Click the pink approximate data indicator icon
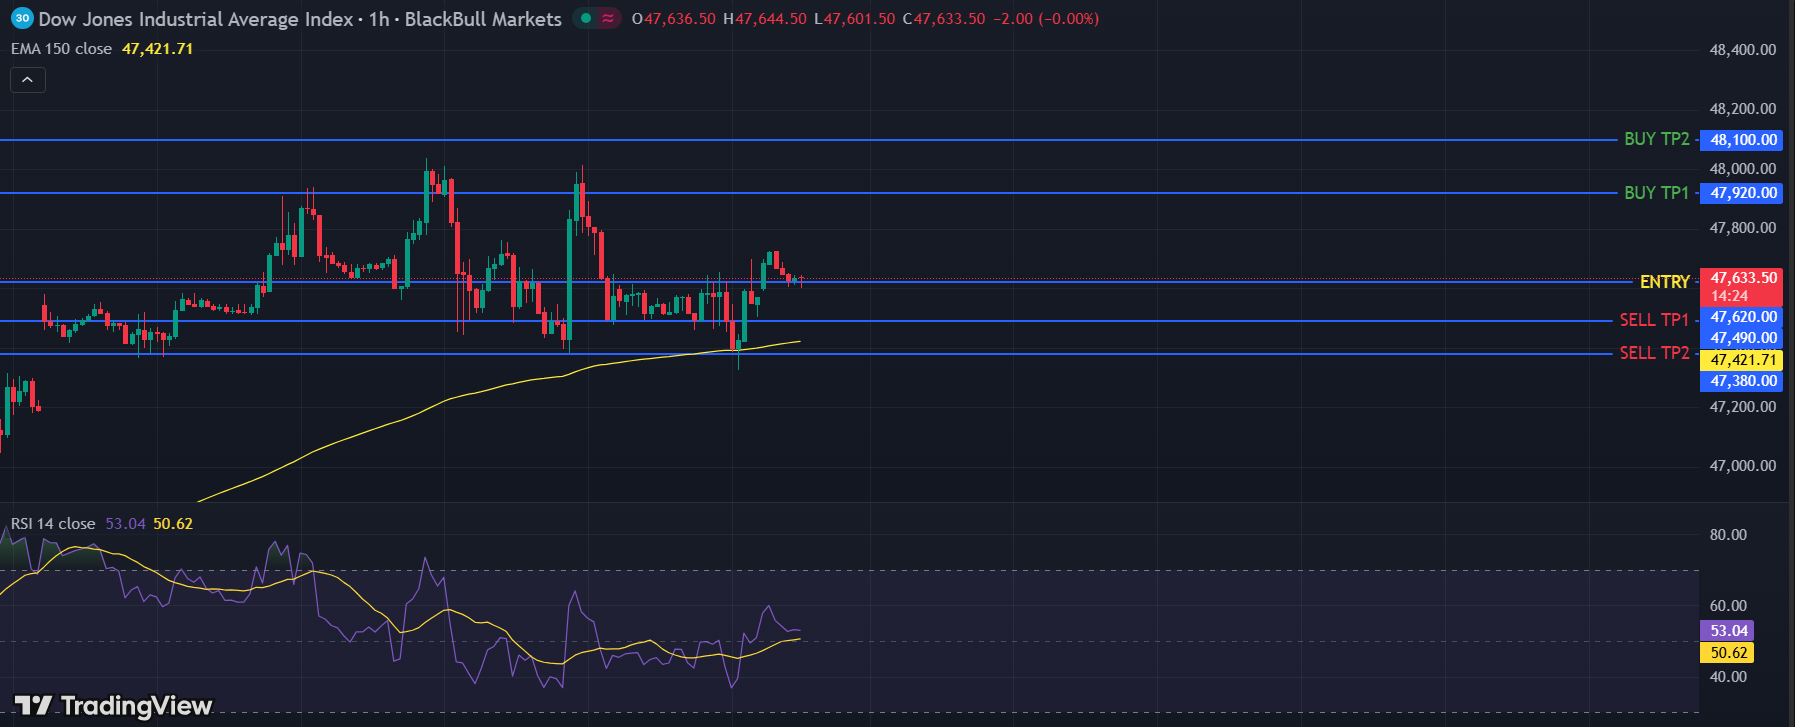 coord(608,19)
